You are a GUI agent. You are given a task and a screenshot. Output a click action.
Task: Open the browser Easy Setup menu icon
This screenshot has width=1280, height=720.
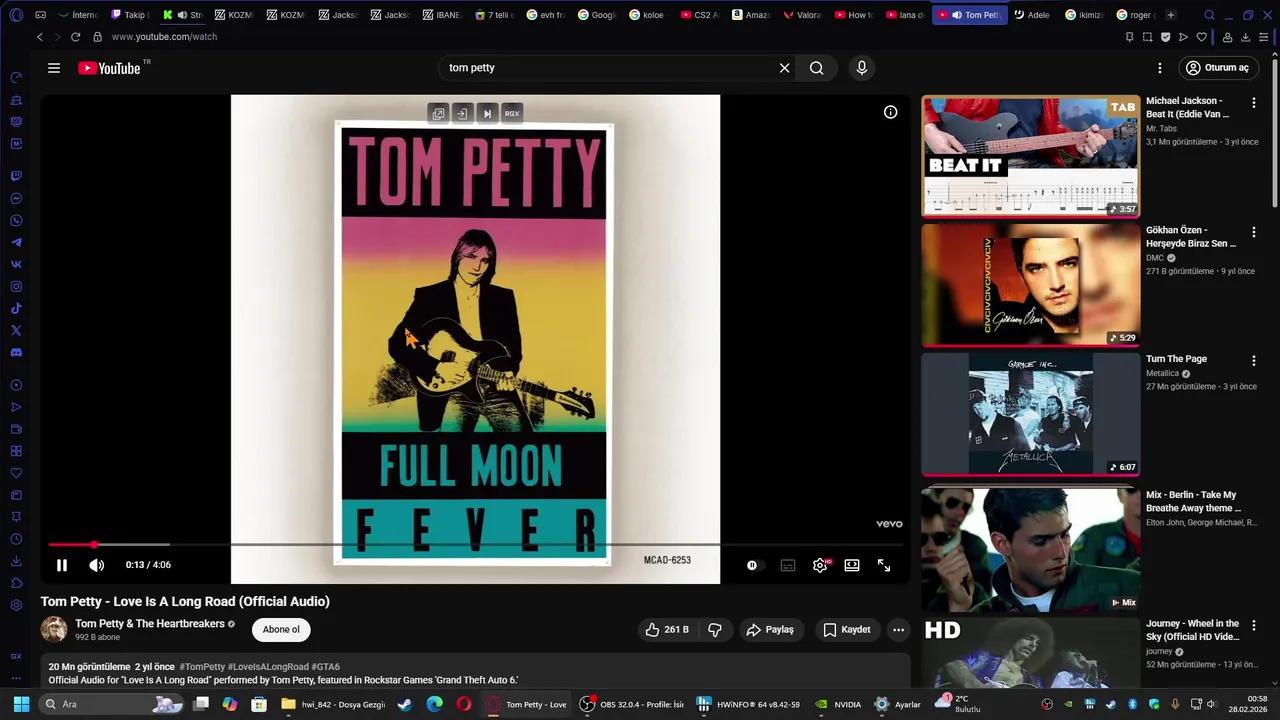(x=1264, y=37)
